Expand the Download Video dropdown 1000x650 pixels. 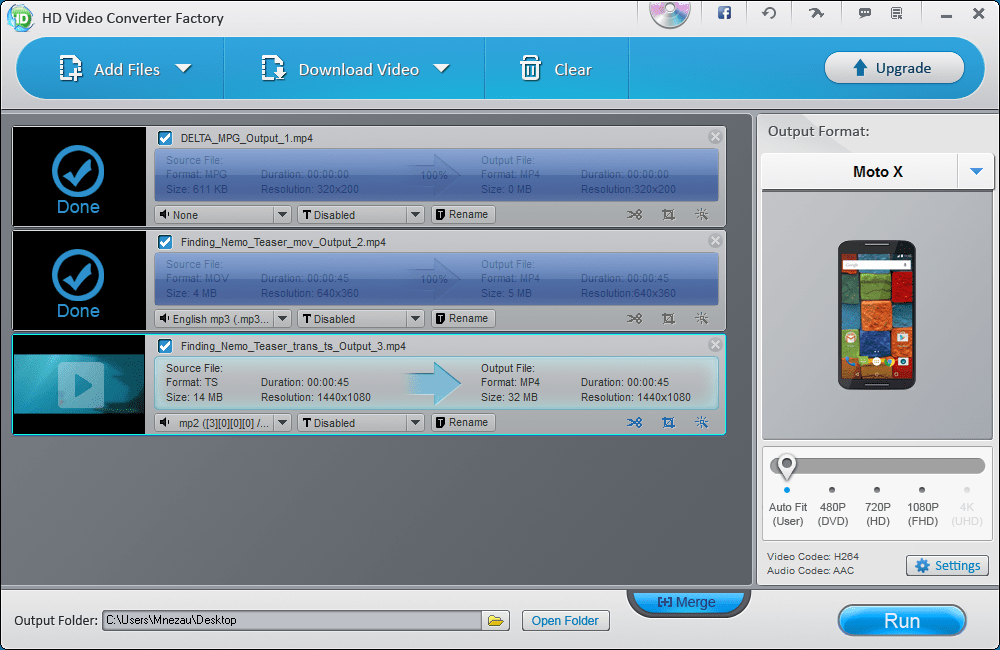(441, 69)
